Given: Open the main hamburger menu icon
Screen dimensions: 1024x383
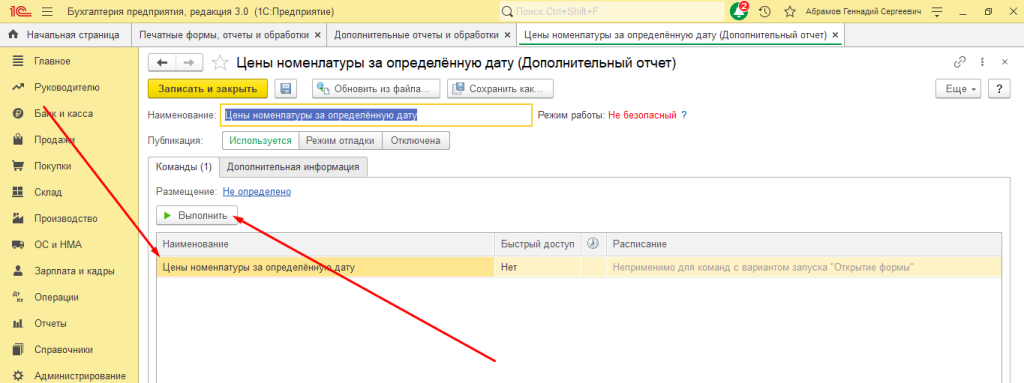Looking at the screenshot, I should 47,12.
